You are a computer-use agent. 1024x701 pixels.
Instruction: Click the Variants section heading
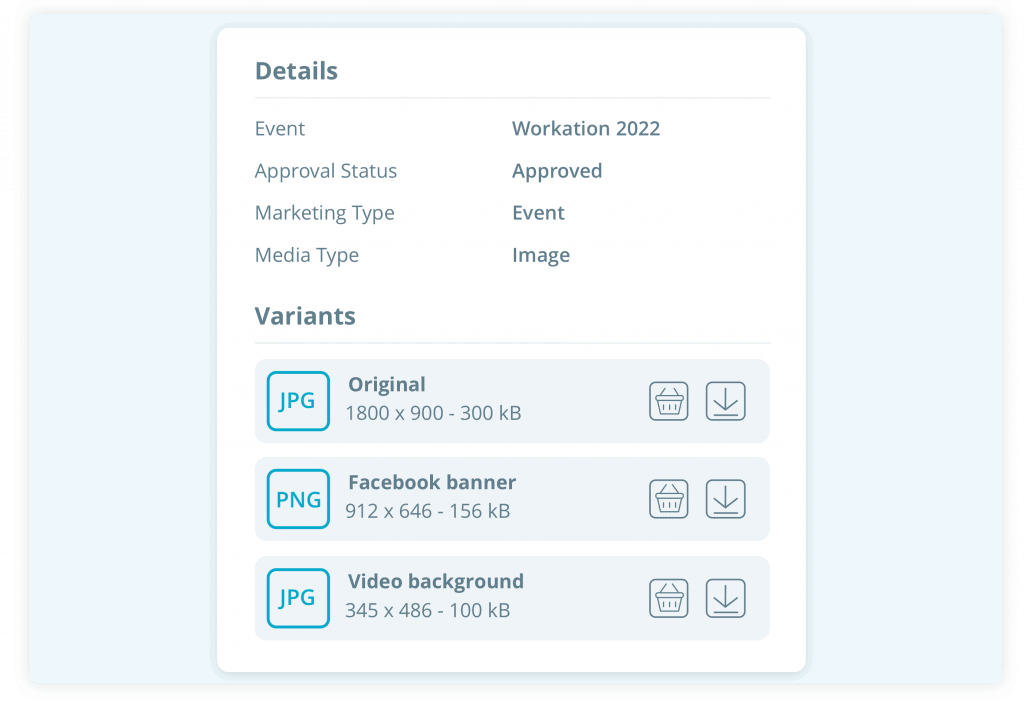(305, 317)
